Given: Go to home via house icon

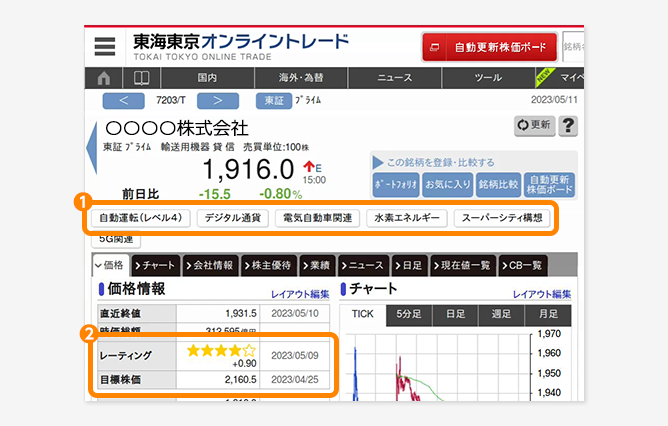Looking at the screenshot, I should [104, 78].
